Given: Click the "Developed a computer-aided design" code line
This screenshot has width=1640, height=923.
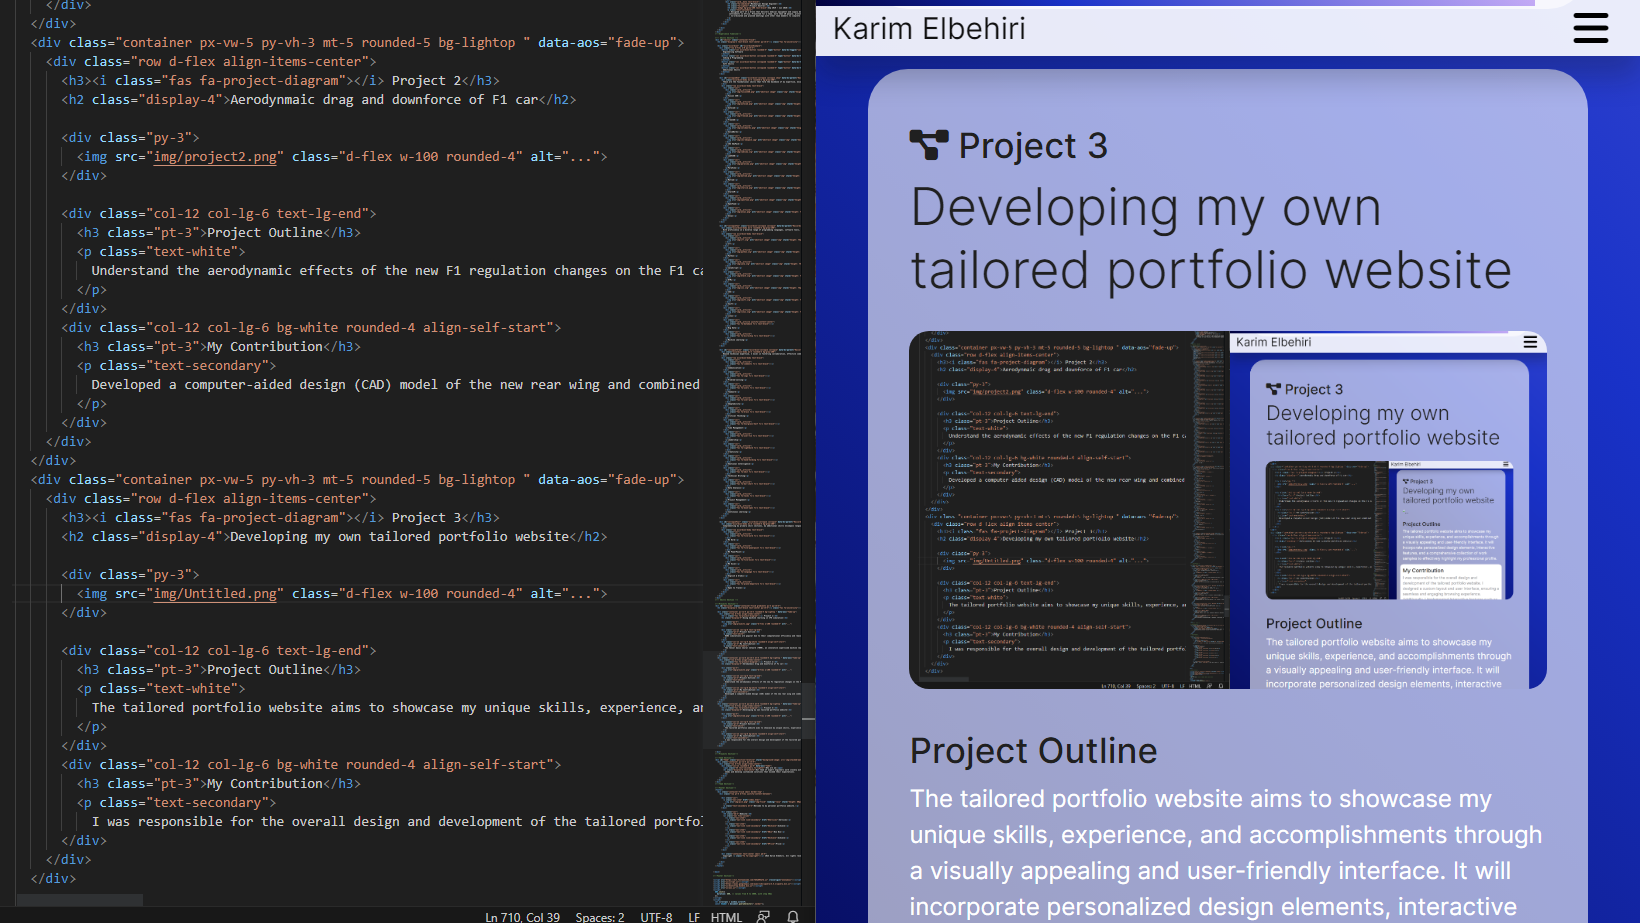Looking at the screenshot, I should (x=395, y=384).
